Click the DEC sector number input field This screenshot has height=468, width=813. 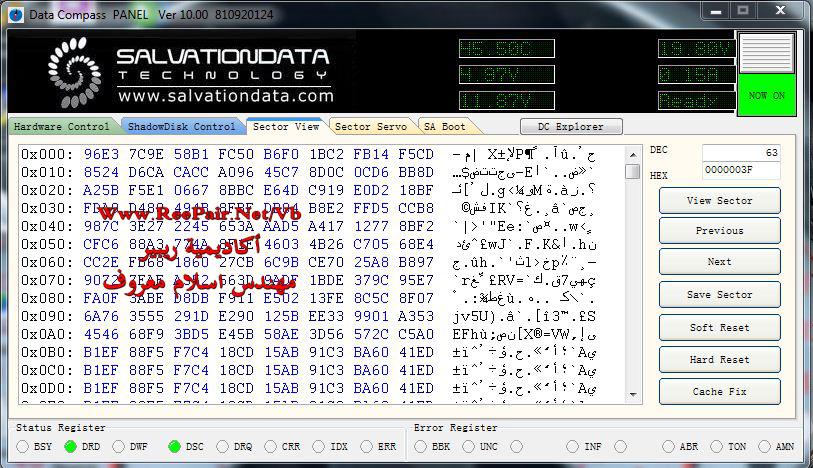click(x=741, y=153)
